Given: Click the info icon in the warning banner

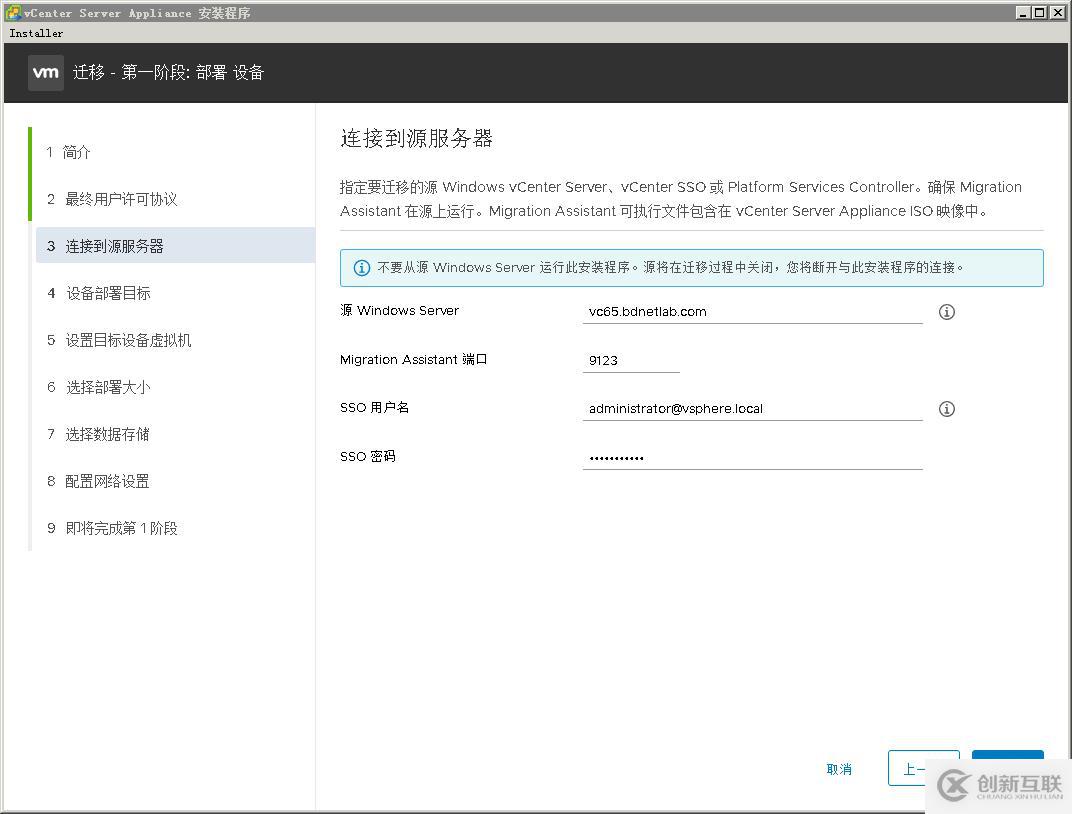Looking at the screenshot, I should [x=361, y=268].
